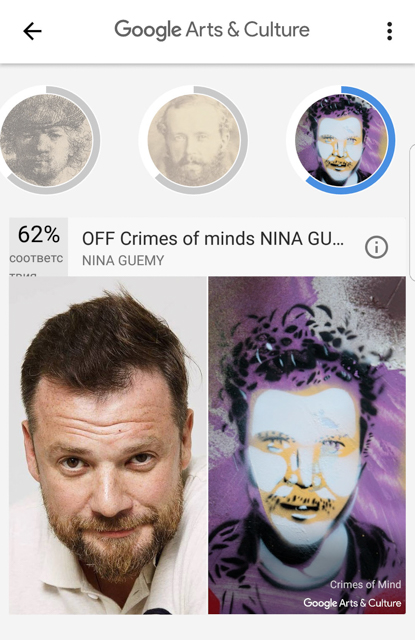415x640 pixels.
Task: Open artwork info icon
Action: pos(376,247)
